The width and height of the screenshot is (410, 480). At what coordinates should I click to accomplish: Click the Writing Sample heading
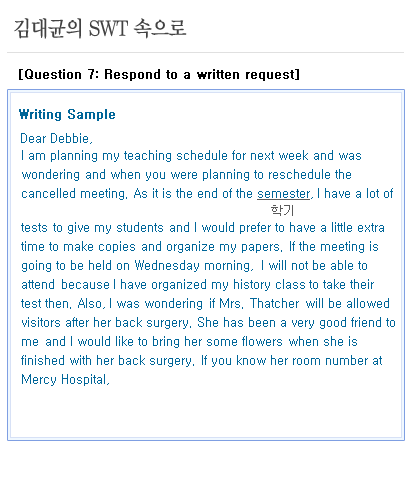pyautogui.click(x=67, y=114)
